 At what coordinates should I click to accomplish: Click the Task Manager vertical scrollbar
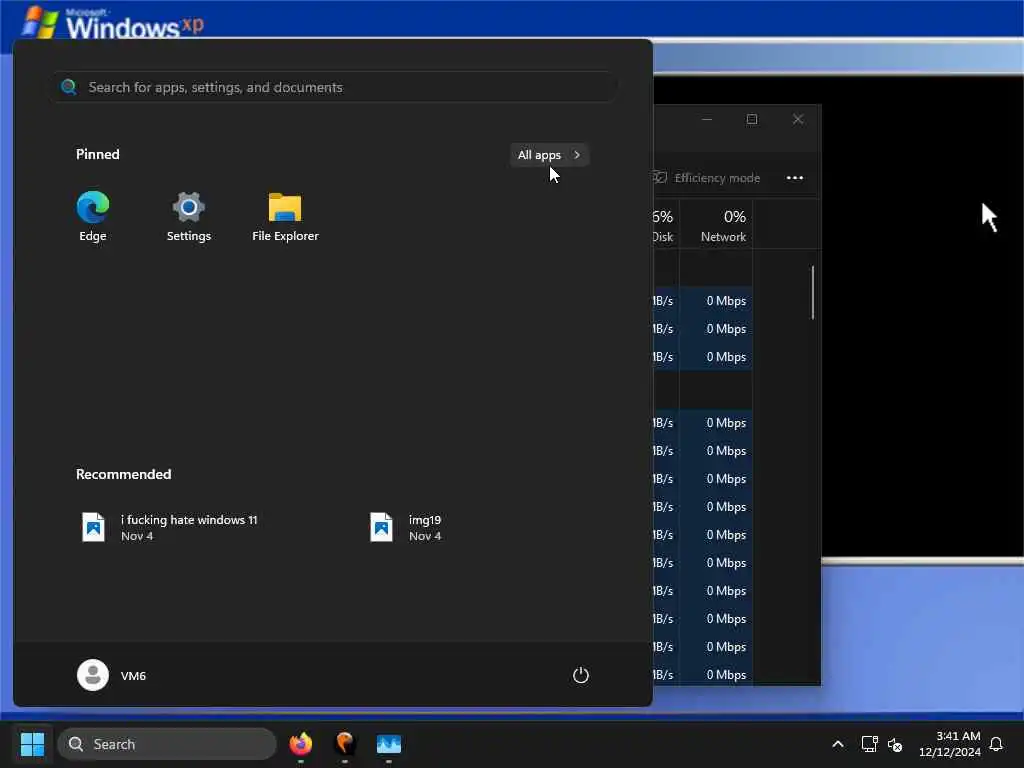813,293
